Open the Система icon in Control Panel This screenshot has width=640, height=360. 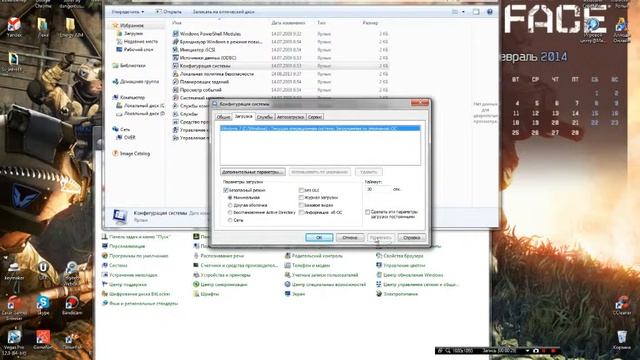(104, 265)
